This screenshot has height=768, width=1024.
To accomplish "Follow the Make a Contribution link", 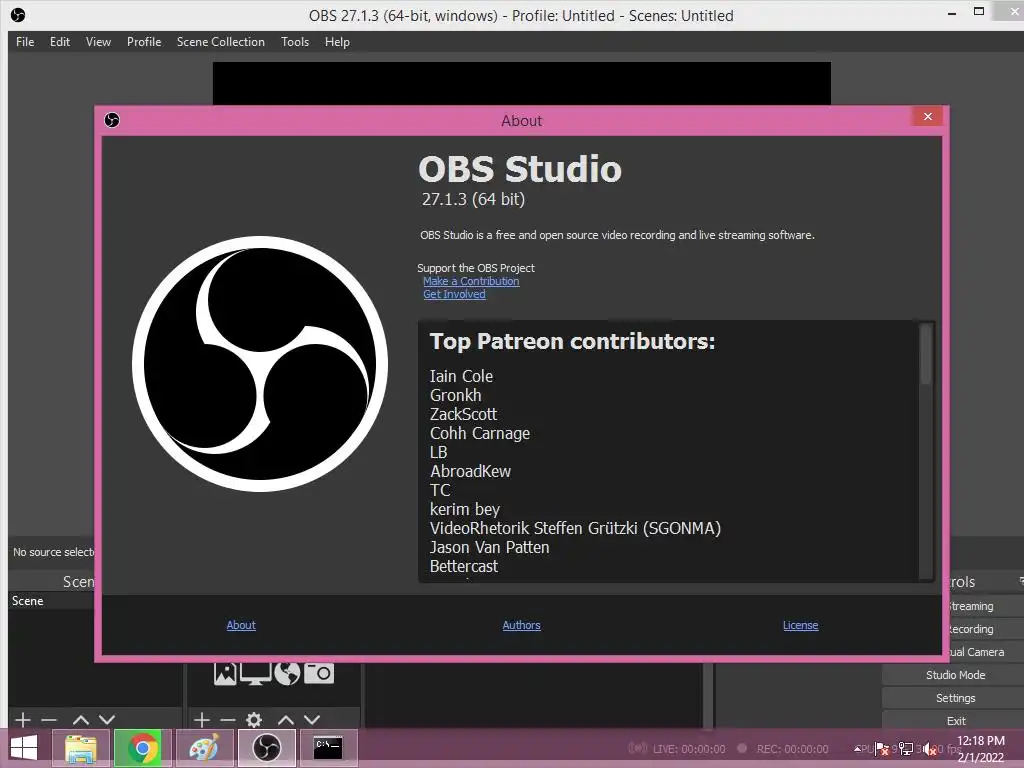I will click(x=471, y=281).
